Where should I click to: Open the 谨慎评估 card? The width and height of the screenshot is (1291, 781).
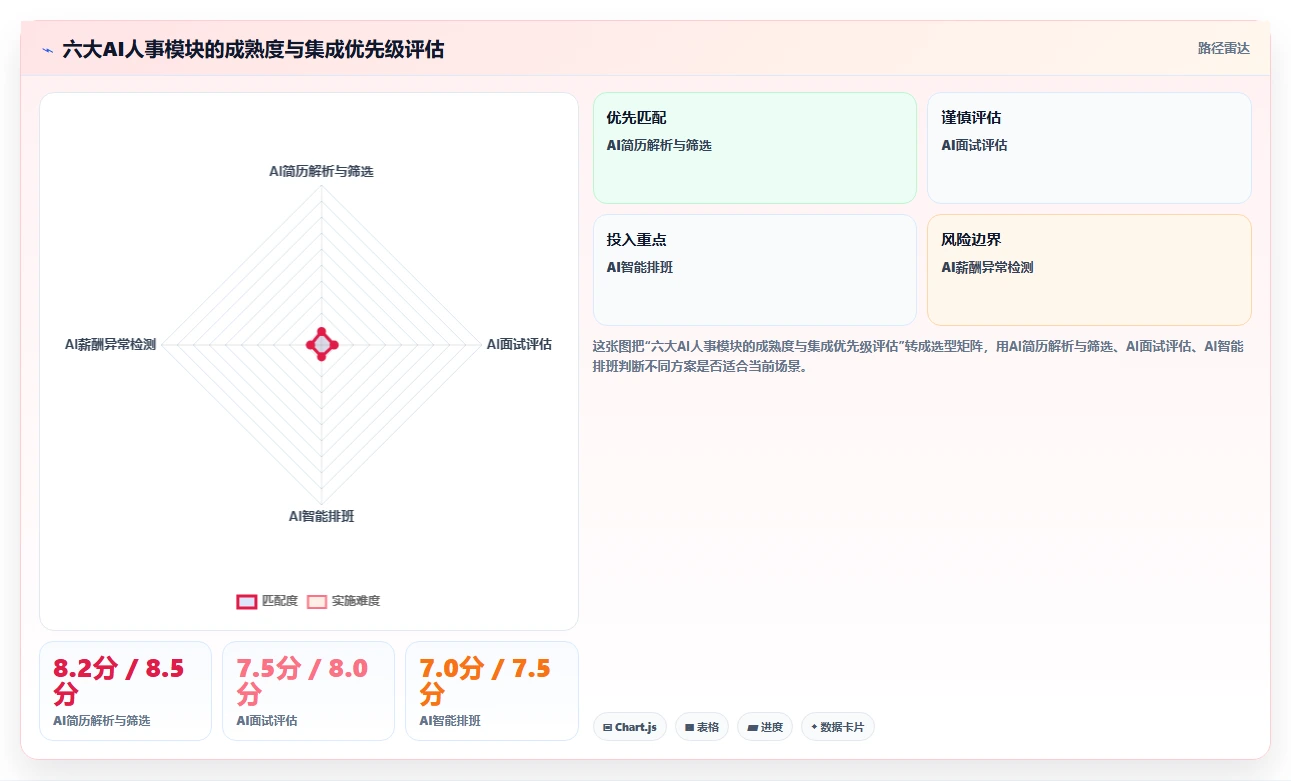coord(1089,148)
